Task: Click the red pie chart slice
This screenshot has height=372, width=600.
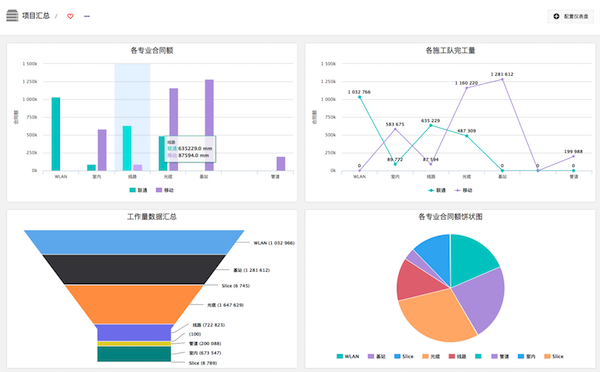Action: (x=417, y=281)
